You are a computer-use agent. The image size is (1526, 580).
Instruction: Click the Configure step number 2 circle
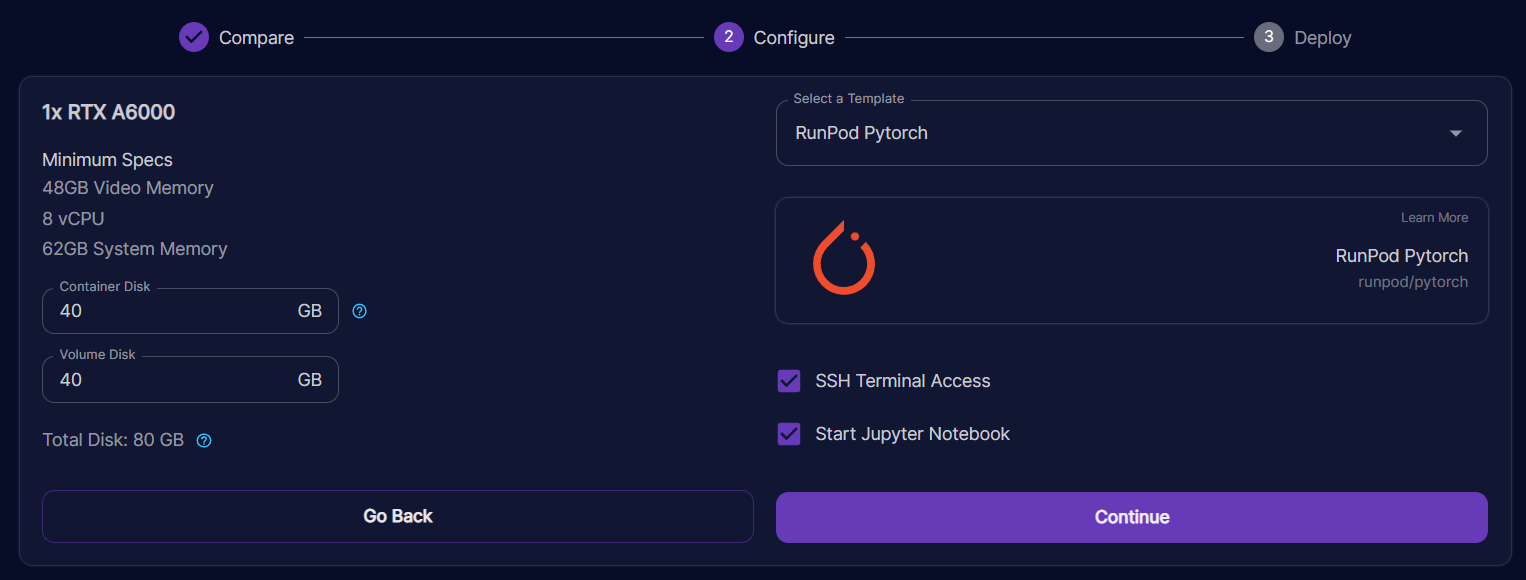point(728,38)
